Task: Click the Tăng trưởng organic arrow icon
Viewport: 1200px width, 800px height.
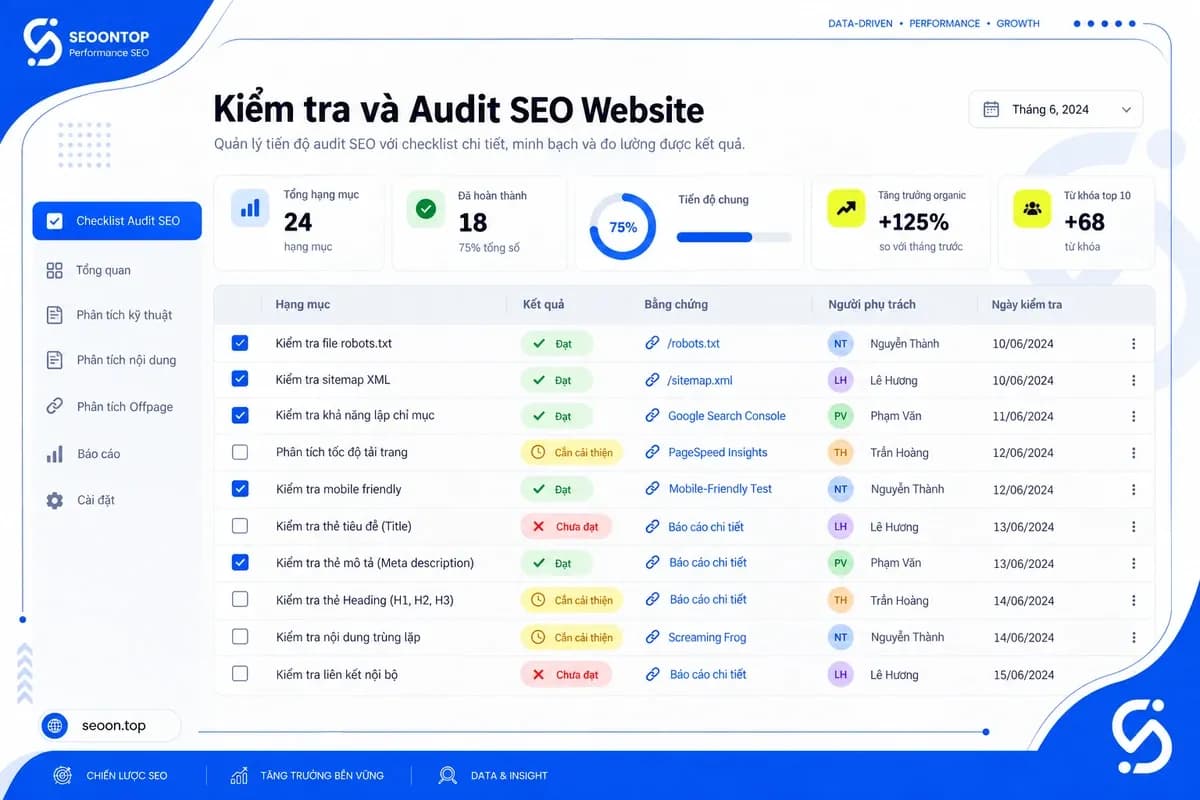Action: (x=846, y=208)
